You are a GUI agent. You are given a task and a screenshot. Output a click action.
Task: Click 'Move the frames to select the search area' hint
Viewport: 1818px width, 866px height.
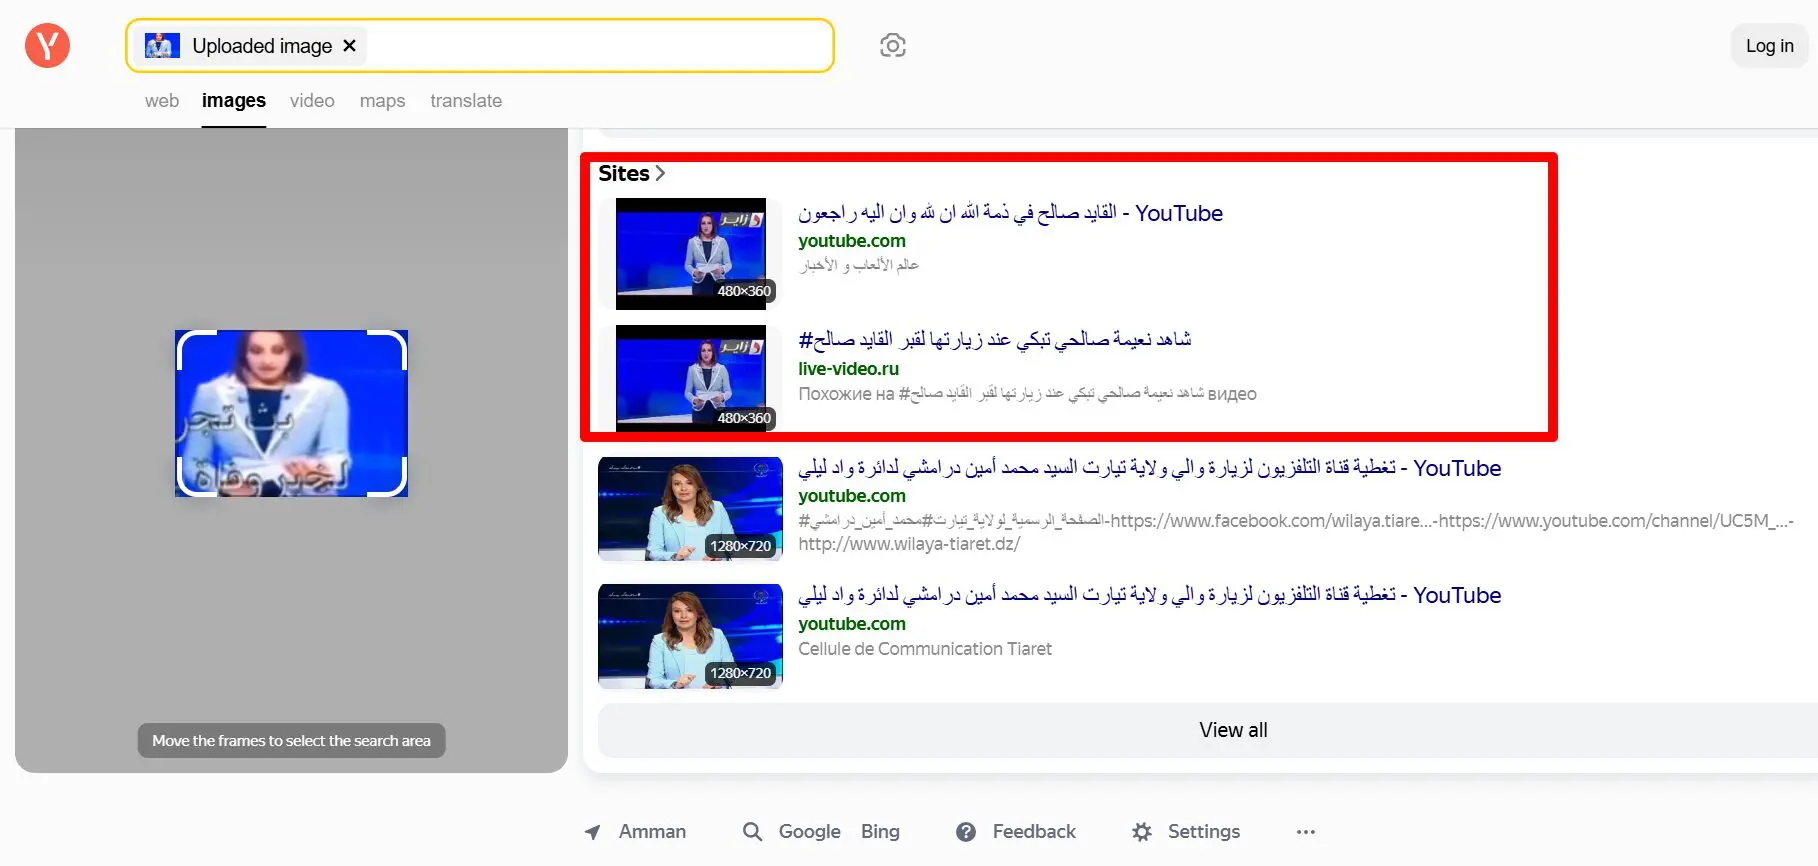pos(292,741)
